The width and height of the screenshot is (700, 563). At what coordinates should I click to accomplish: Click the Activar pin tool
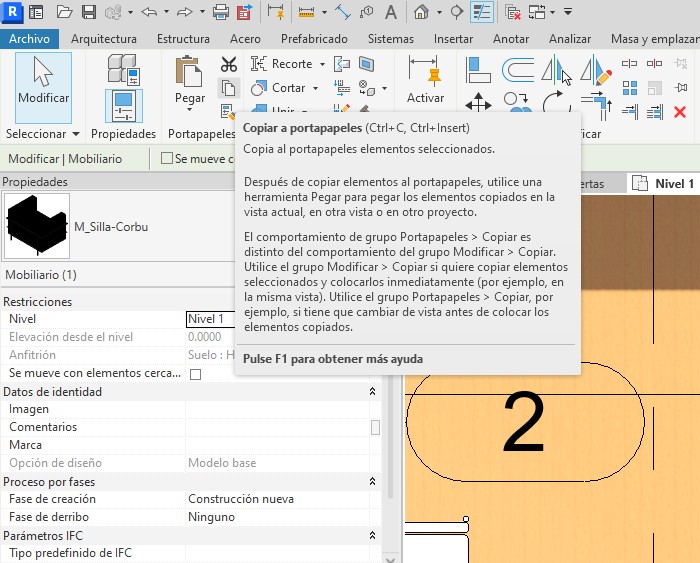pos(425,80)
